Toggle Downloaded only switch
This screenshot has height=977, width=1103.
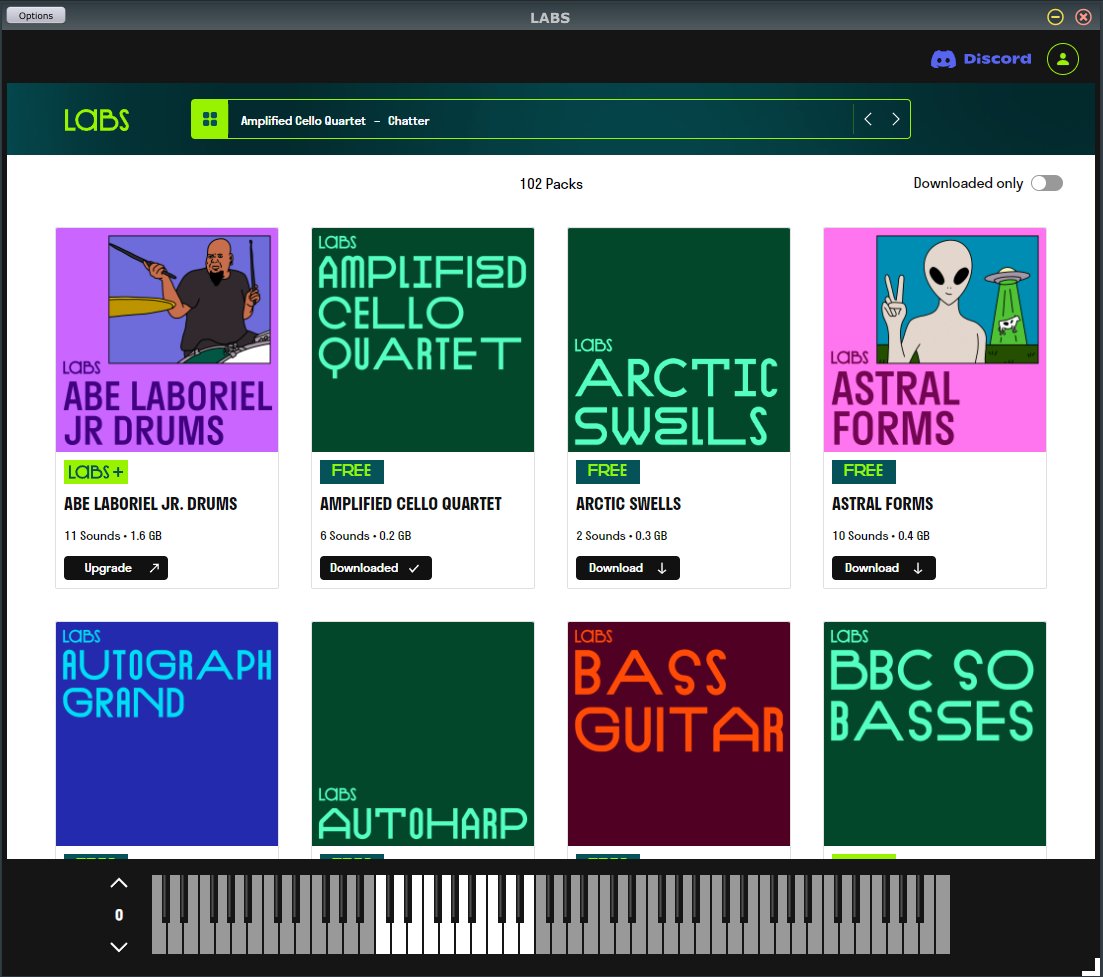[1046, 184]
